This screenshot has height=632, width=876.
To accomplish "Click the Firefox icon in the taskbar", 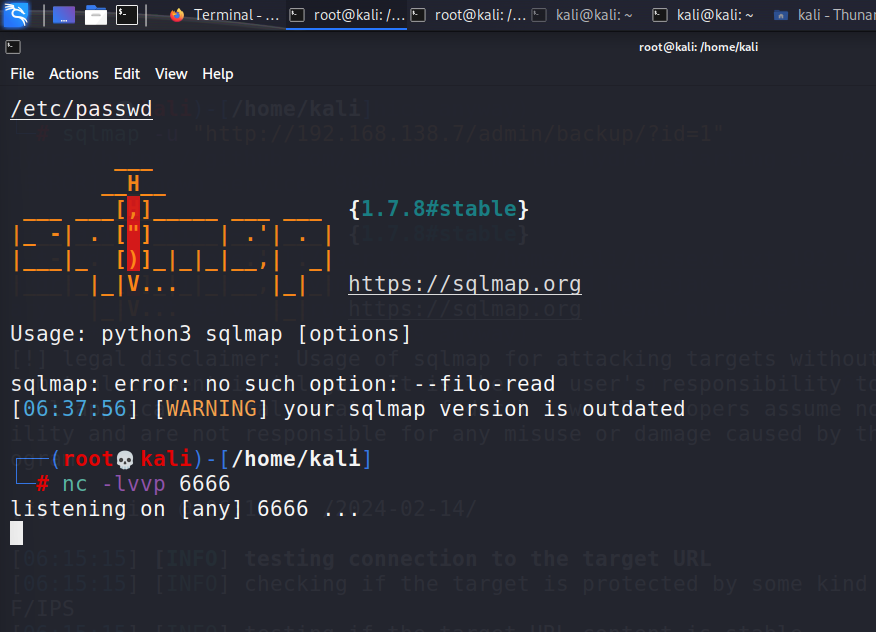I will [x=177, y=15].
